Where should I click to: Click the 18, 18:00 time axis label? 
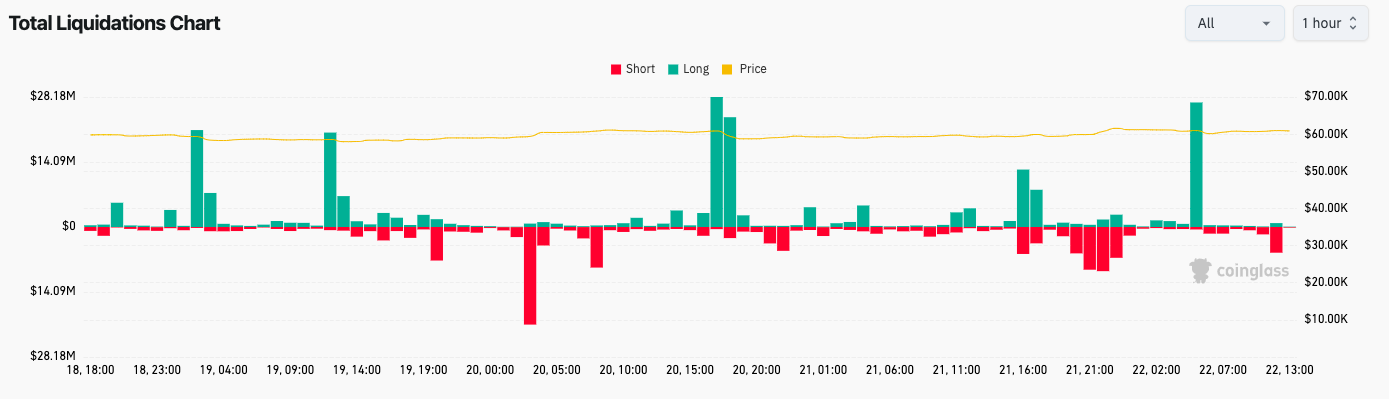click(x=91, y=369)
